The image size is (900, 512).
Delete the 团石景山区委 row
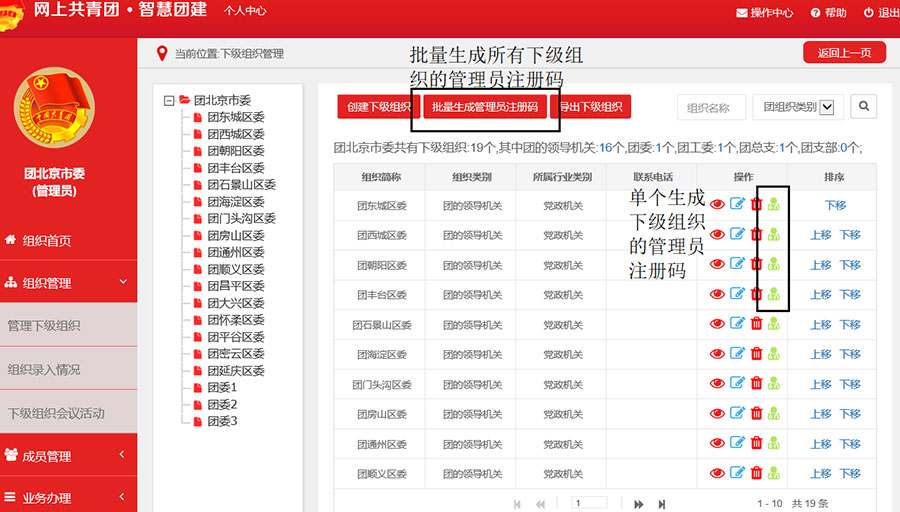pos(756,325)
